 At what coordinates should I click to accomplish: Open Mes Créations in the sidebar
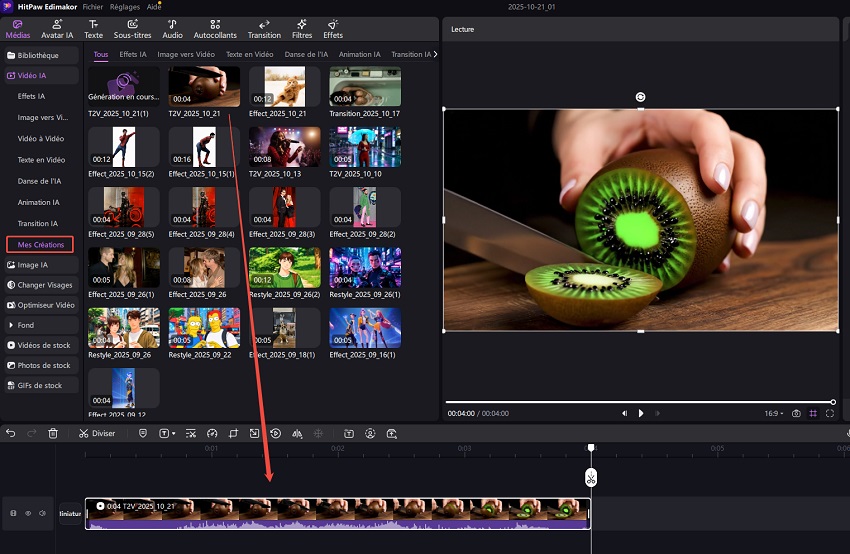(x=41, y=244)
